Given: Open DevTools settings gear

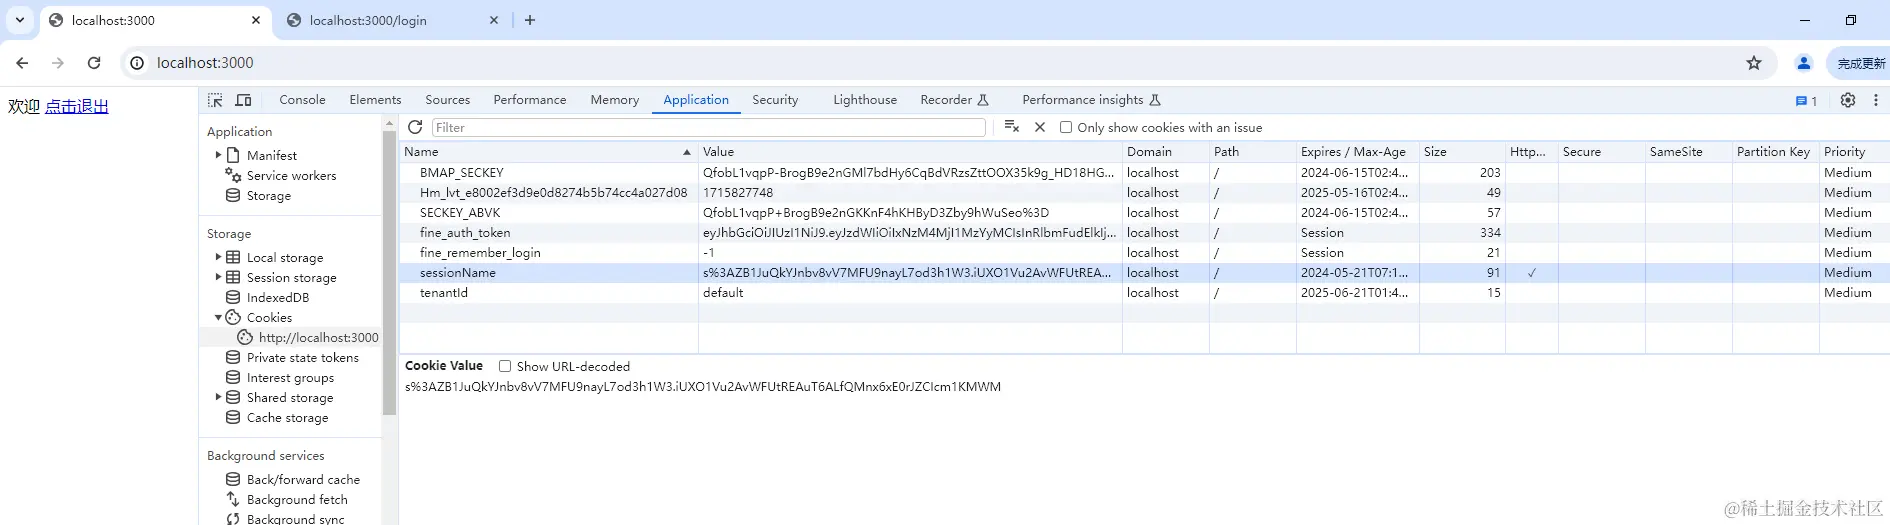Looking at the screenshot, I should click(1848, 100).
